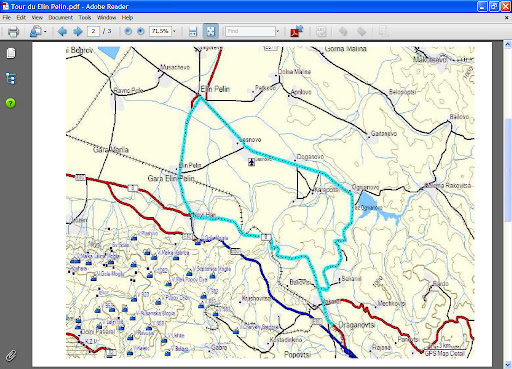The image size is (512, 369).
Task: Click the page number input field
Action: pos(93,31)
